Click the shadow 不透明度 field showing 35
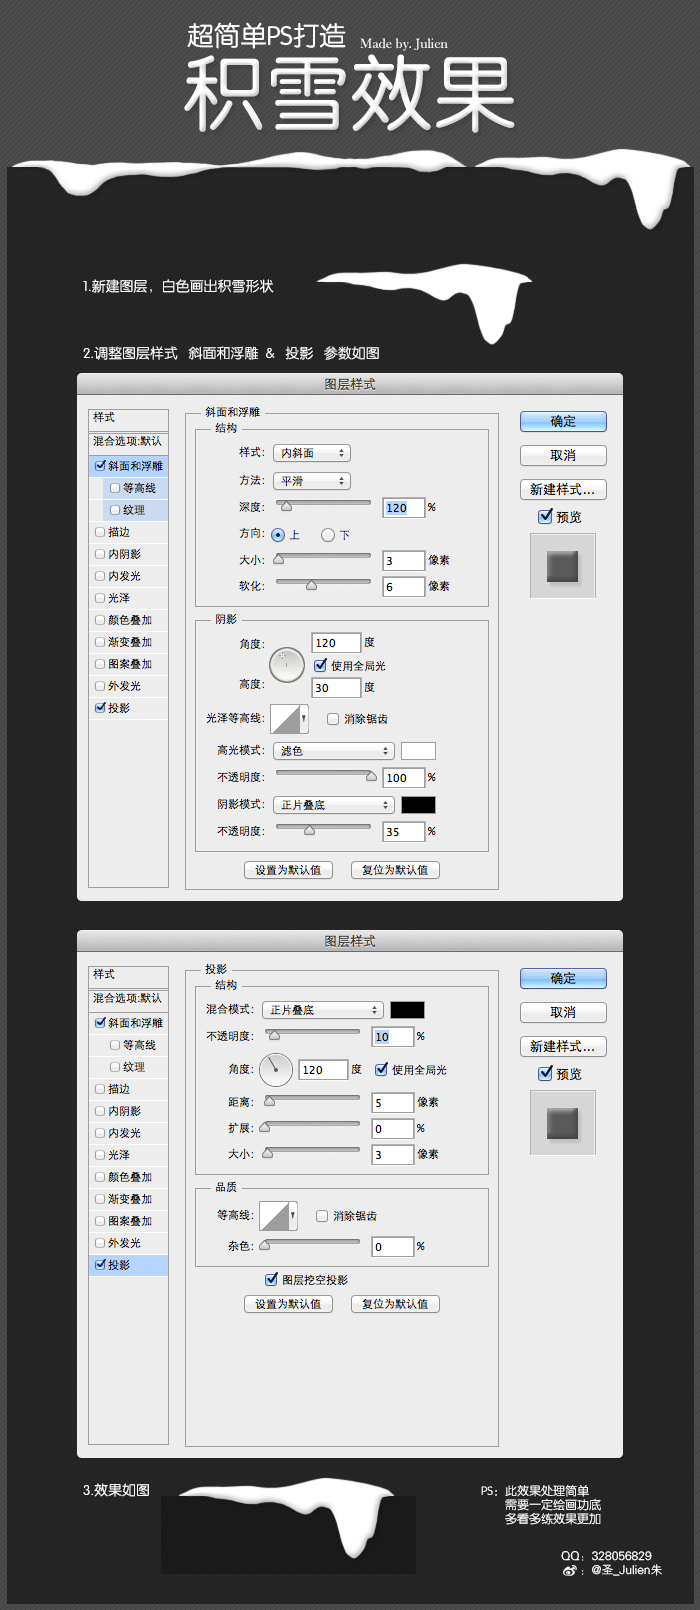The height and width of the screenshot is (1610, 700). [404, 832]
